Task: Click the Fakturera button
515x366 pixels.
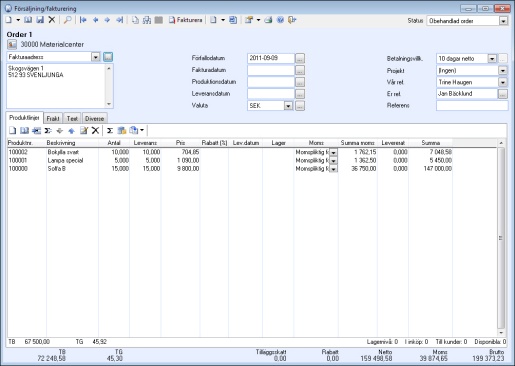Action: tap(185, 20)
